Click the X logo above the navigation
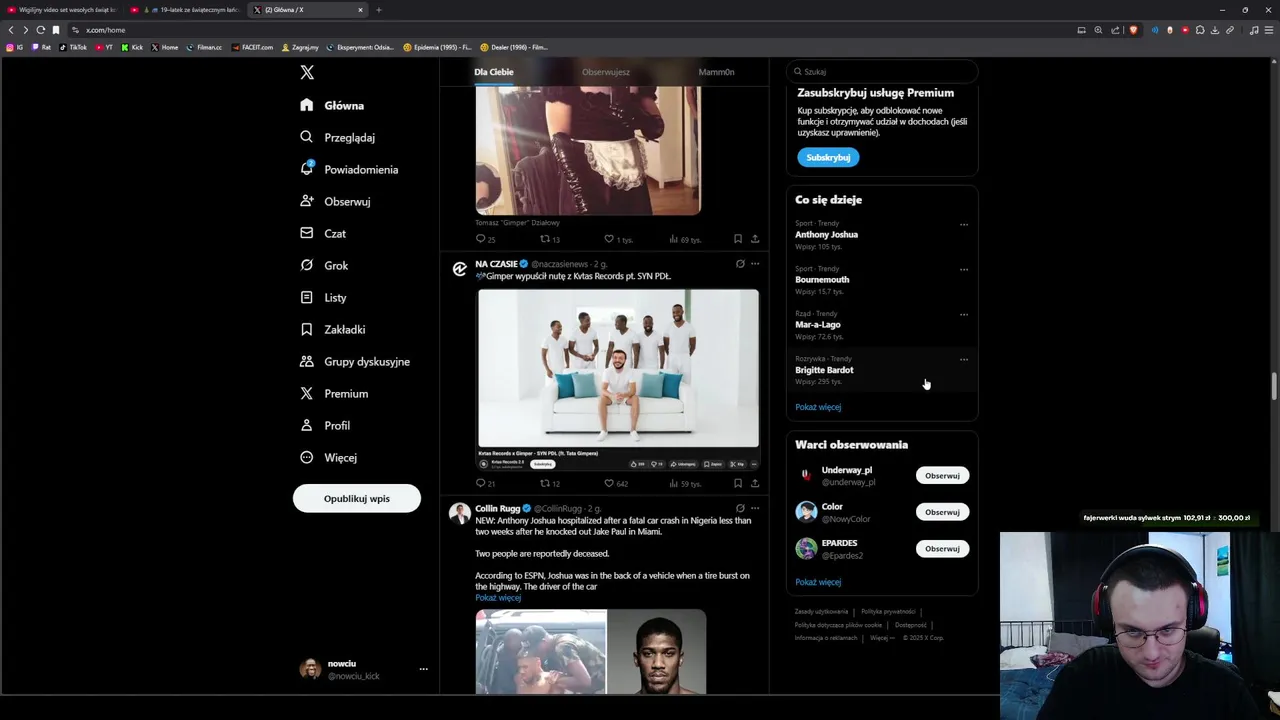The image size is (1280, 720). pyautogui.click(x=307, y=72)
